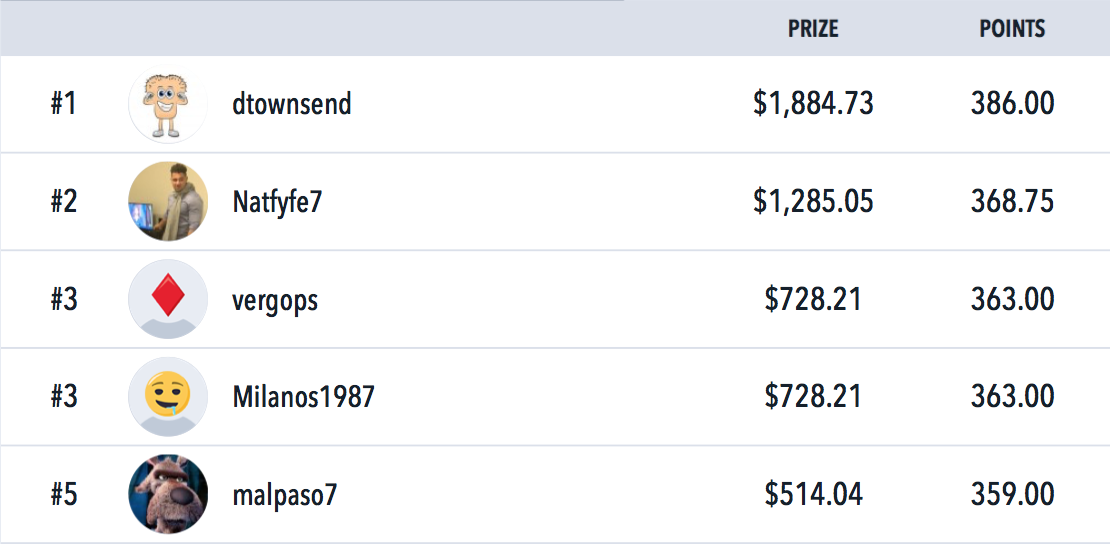Click the $514.04 prize for malpaso7
The width and height of the screenshot is (1110, 544).
click(x=813, y=494)
